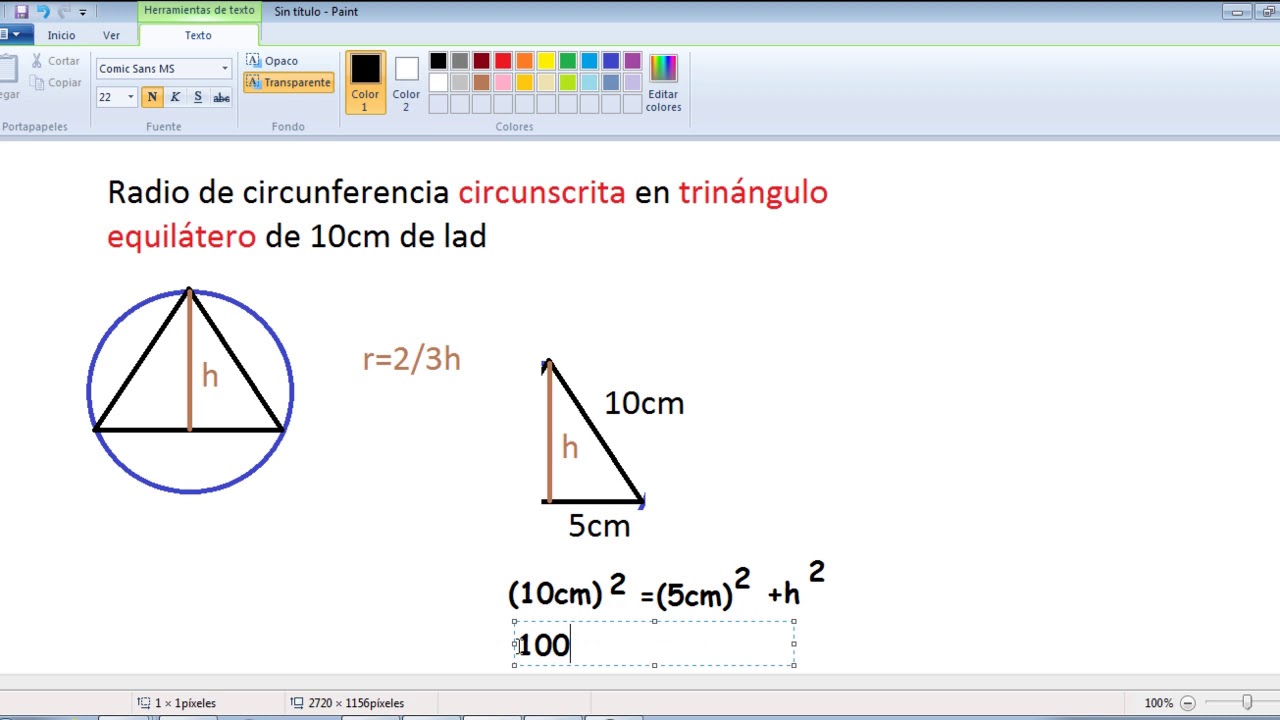
Task: Click inside the text box containing 100
Action: click(x=654, y=643)
